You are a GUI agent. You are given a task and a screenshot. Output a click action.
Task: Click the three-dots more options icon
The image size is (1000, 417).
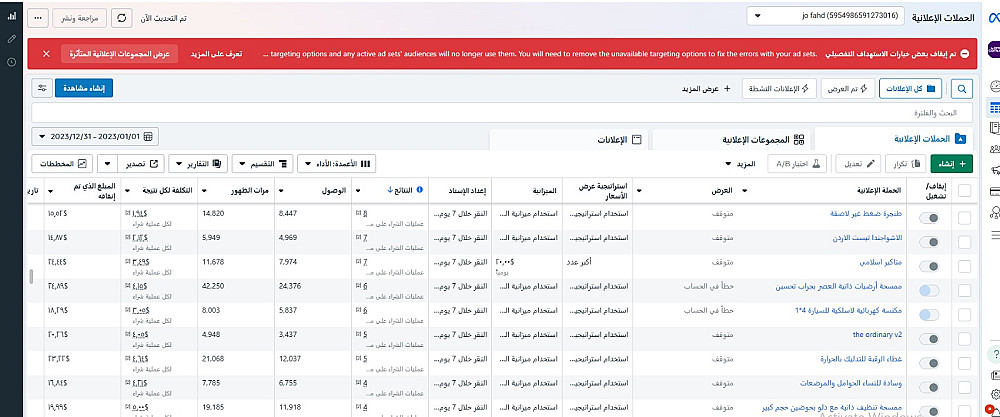pos(36,19)
